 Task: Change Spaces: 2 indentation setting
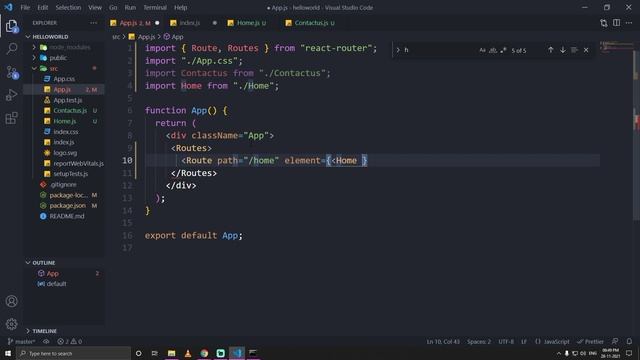pos(479,342)
